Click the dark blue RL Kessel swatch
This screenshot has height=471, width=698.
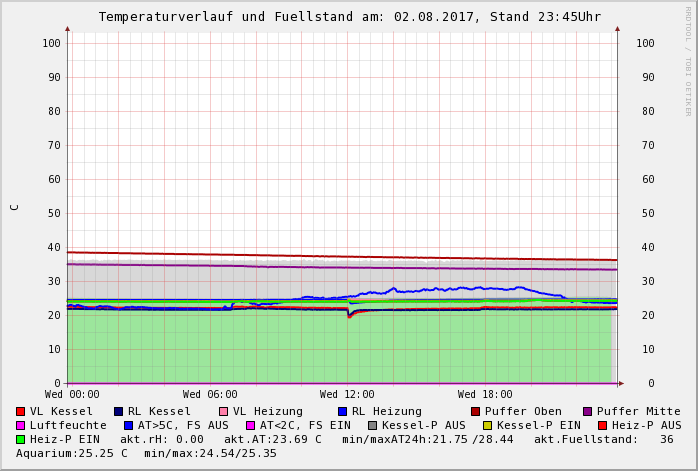pyautogui.click(x=118, y=411)
